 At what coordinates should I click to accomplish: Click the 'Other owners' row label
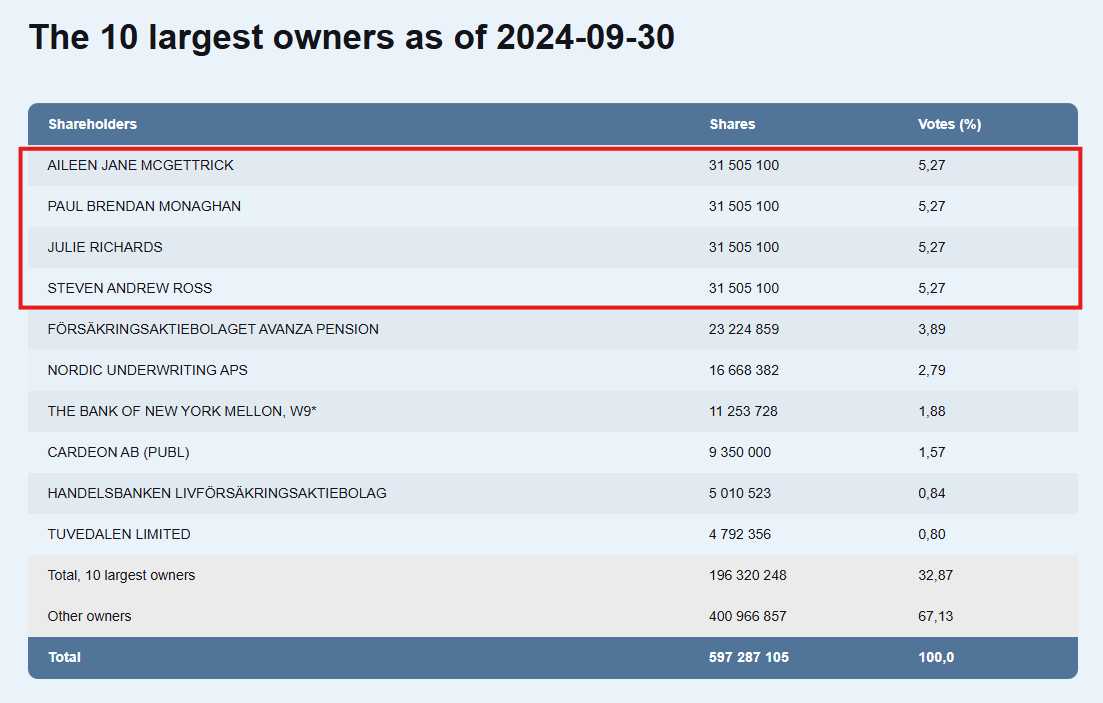click(x=89, y=616)
